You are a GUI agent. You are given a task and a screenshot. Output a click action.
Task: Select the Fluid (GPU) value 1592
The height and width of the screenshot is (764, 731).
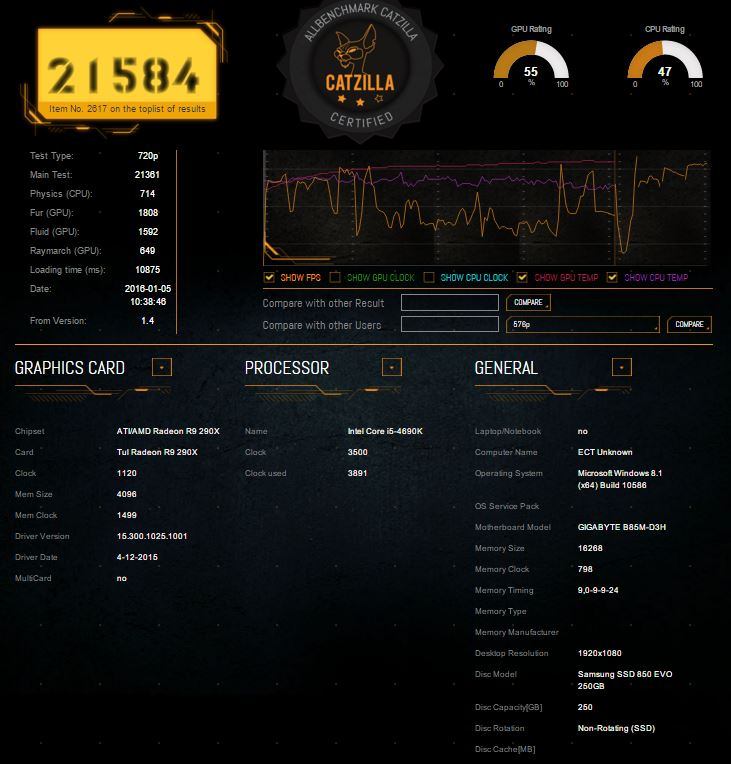[148, 231]
